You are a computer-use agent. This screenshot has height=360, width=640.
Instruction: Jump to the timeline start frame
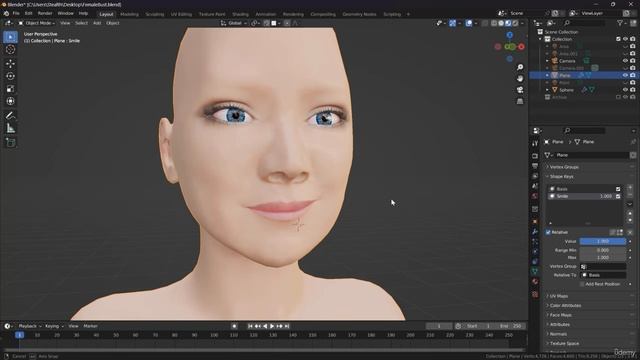click(x=250, y=326)
